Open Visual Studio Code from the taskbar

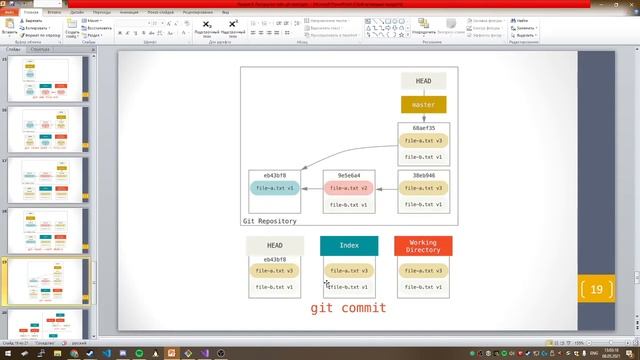(x=107, y=353)
